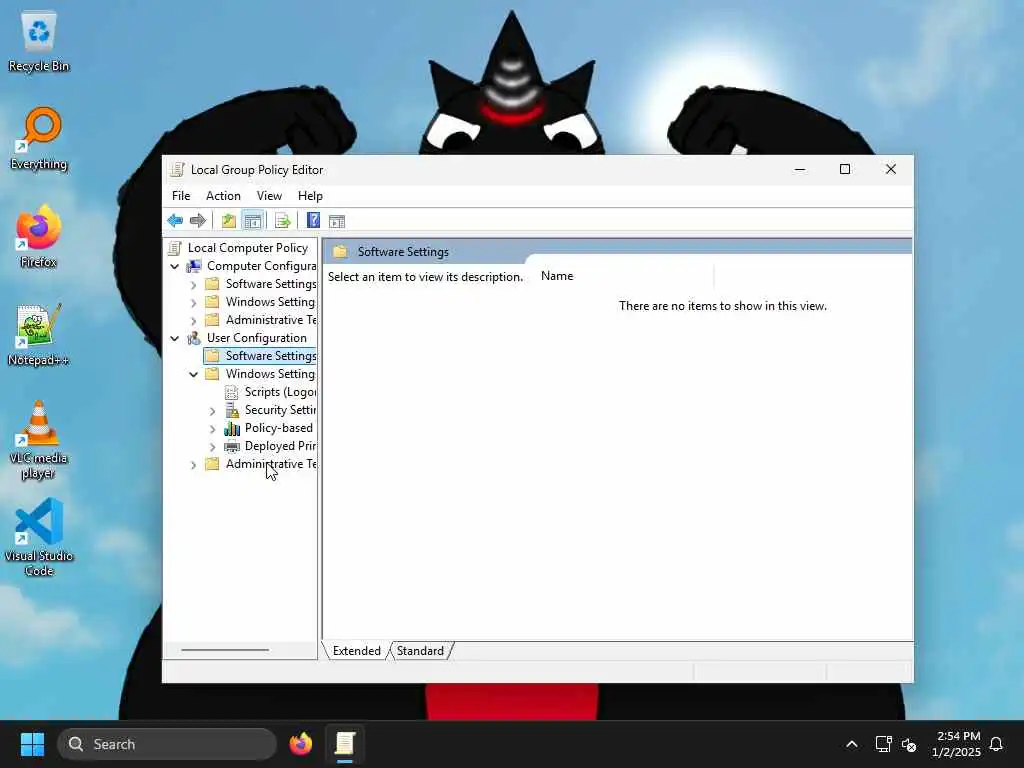Click the Forward arrow toolbar button

point(197,221)
